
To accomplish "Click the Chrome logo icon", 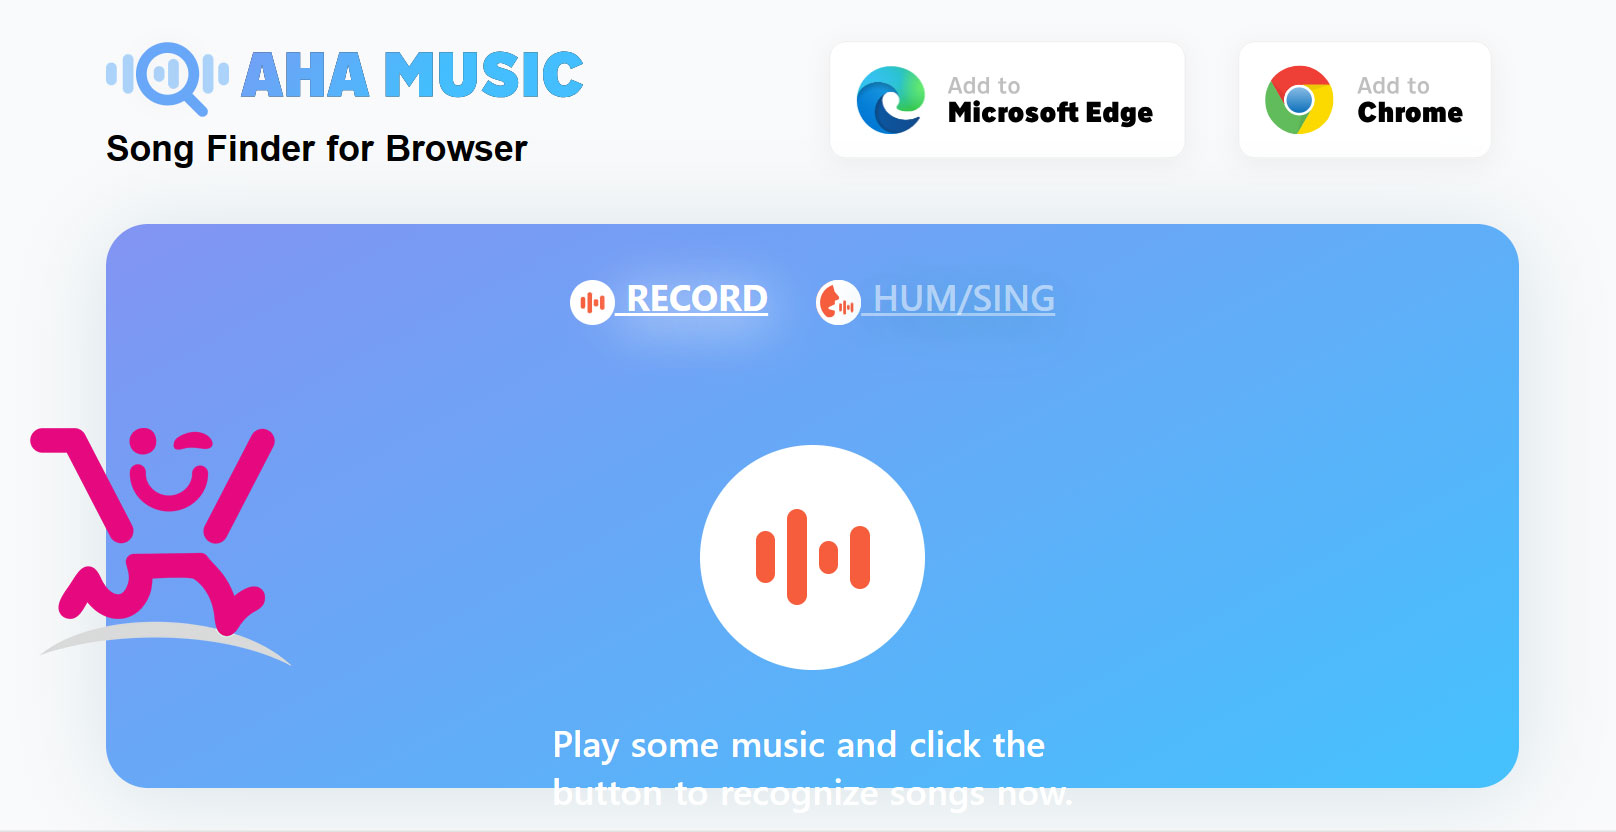I will [x=1298, y=100].
